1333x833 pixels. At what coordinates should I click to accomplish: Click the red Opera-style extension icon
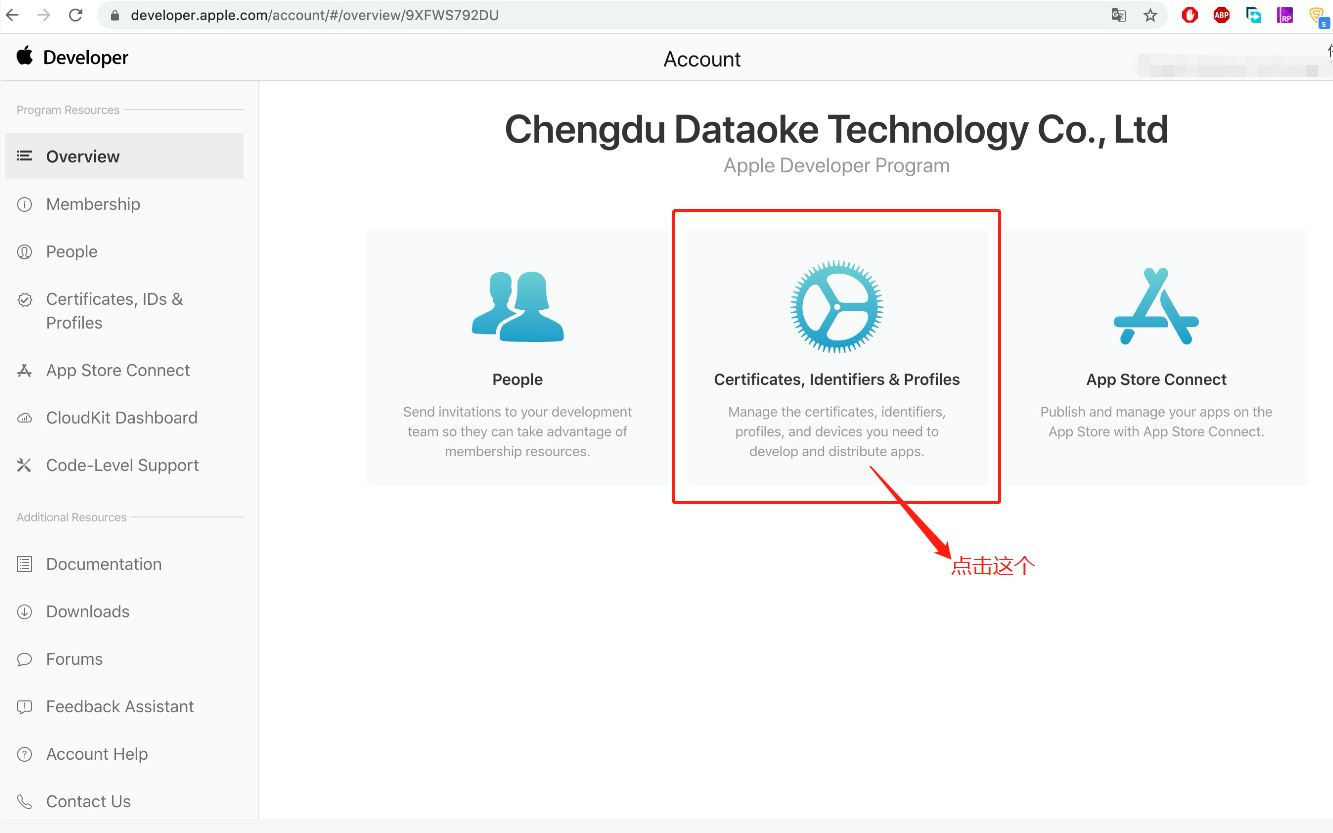click(x=1190, y=15)
